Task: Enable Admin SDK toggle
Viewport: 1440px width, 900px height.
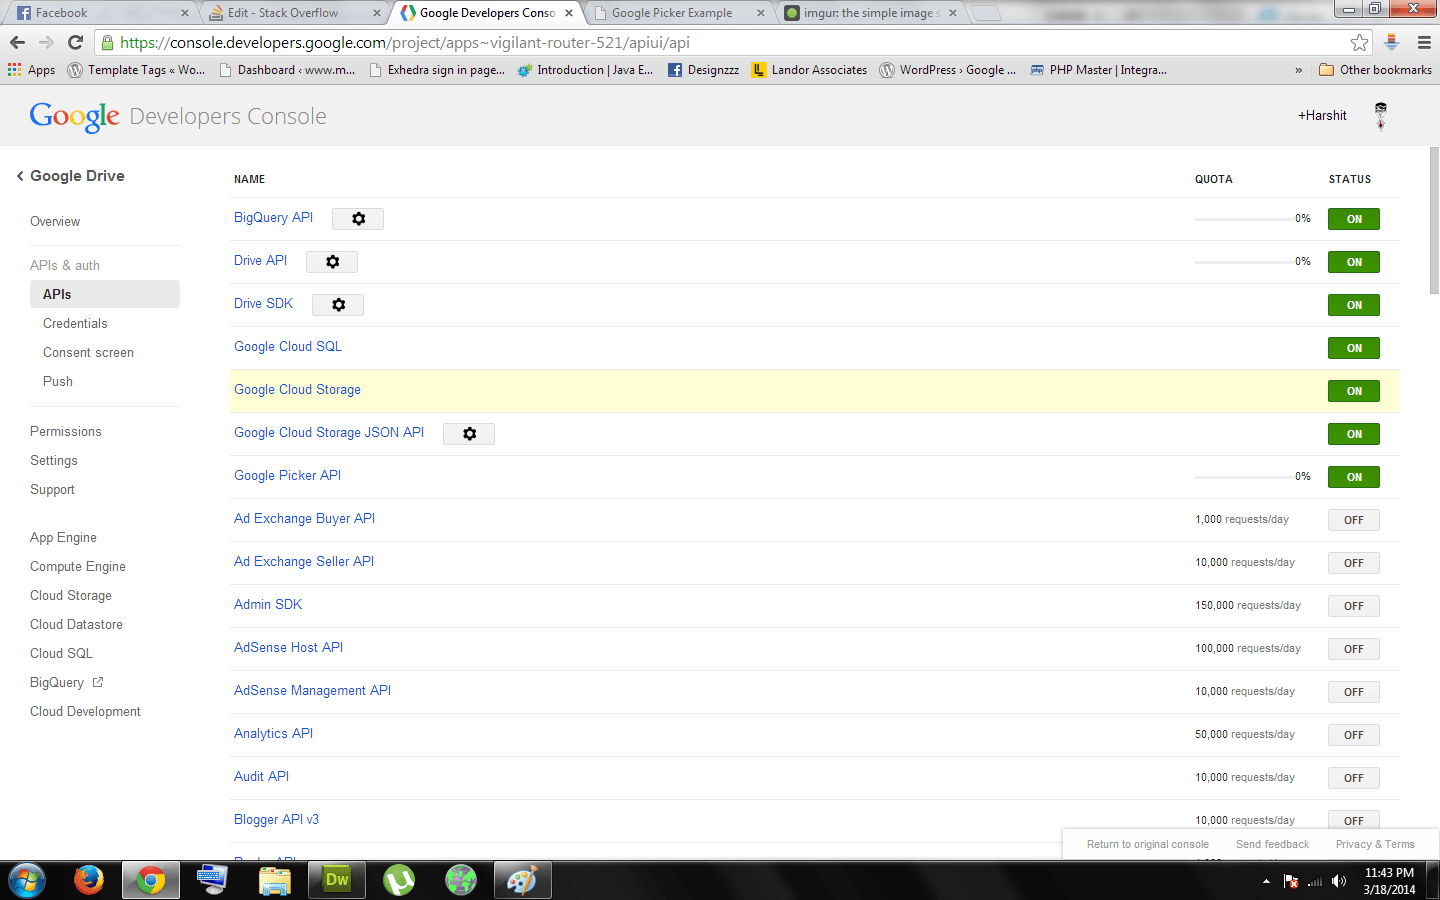Action: [x=1354, y=606]
